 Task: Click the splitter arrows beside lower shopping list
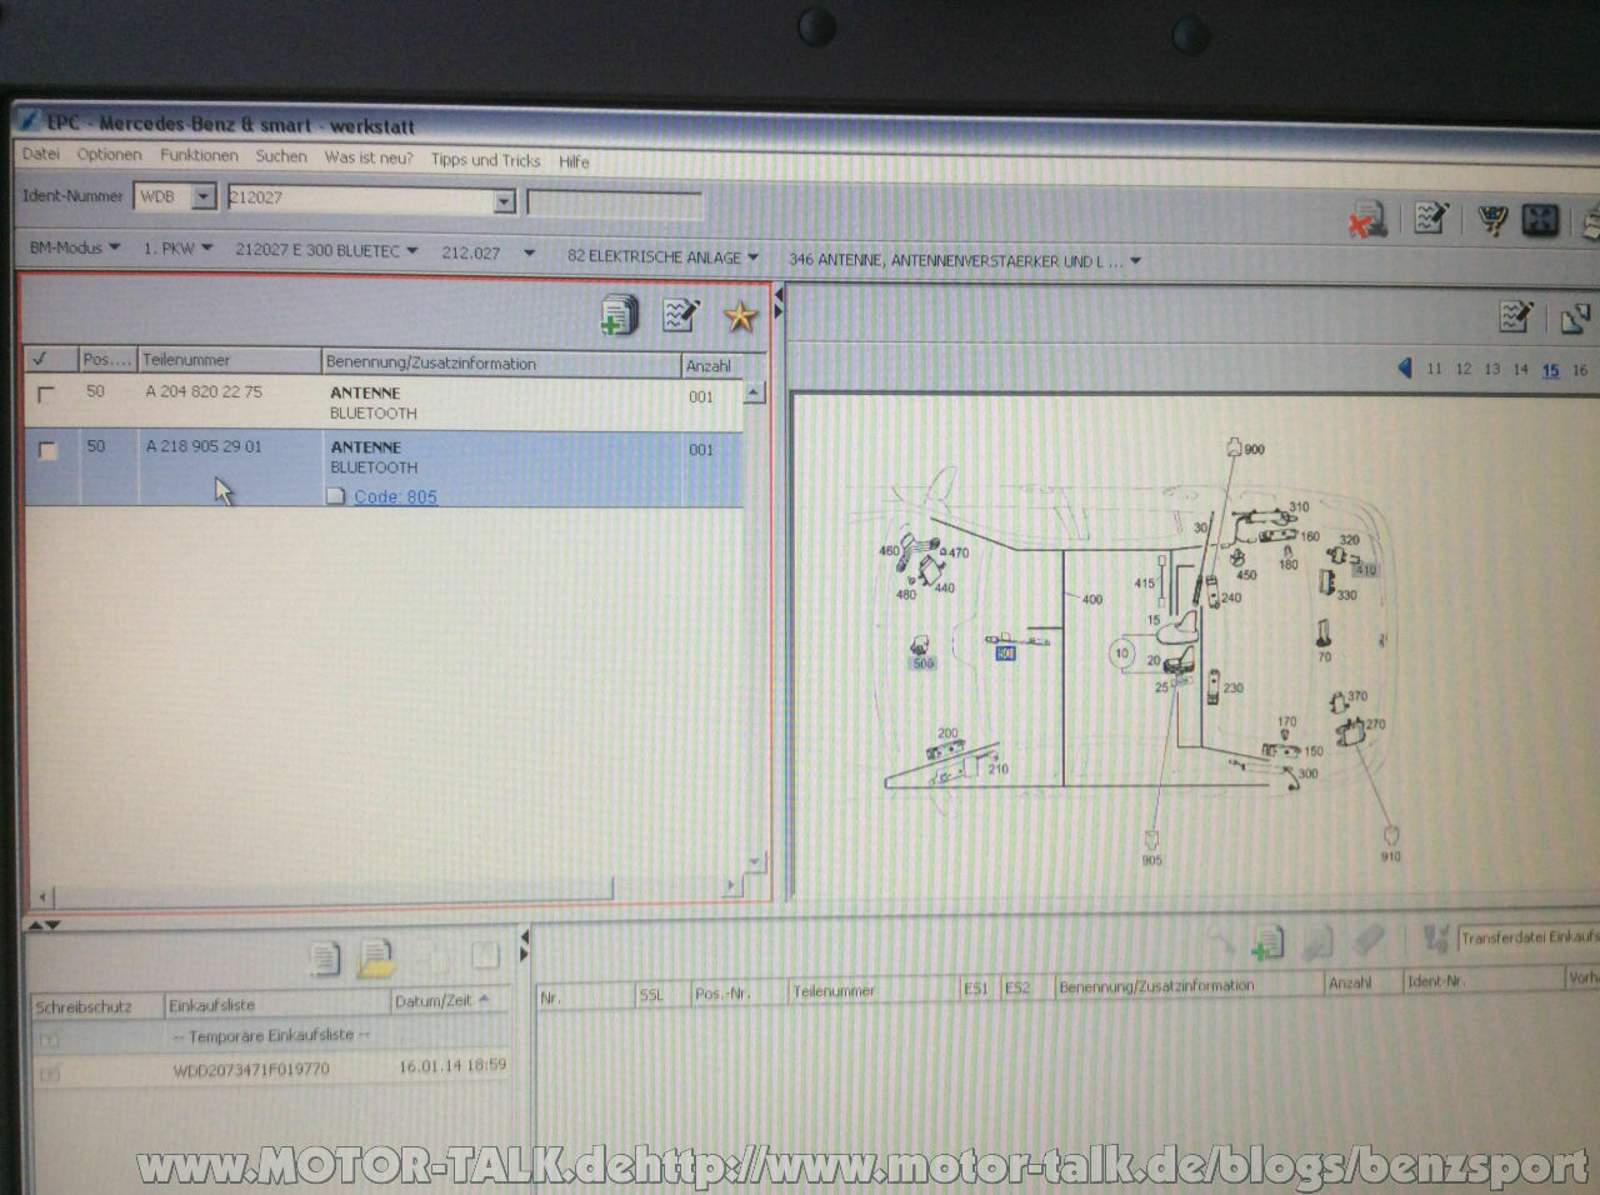pyautogui.click(x=523, y=945)
